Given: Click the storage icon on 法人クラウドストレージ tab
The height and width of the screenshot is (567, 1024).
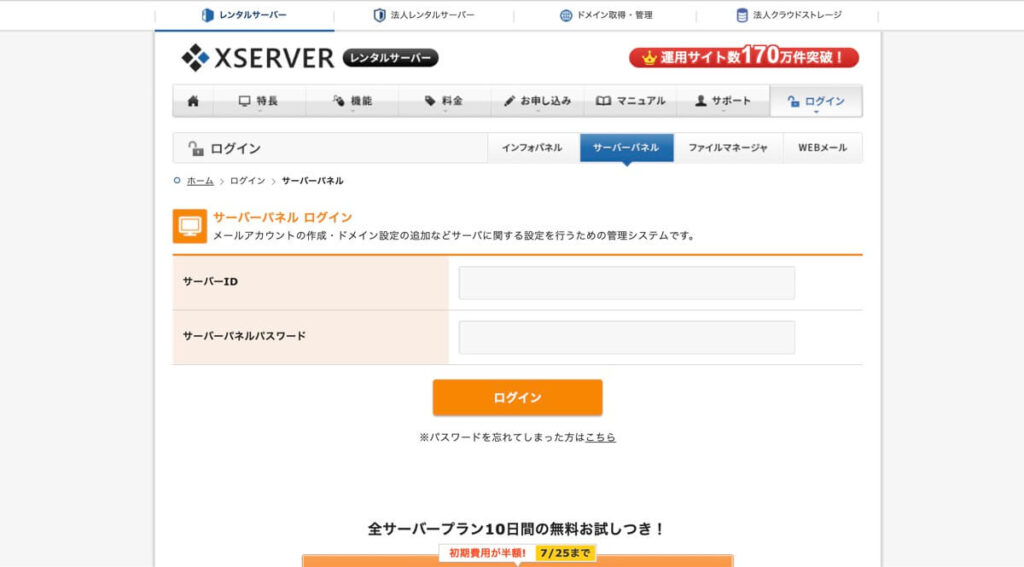Looking at the screenshot, I should 742,15.
